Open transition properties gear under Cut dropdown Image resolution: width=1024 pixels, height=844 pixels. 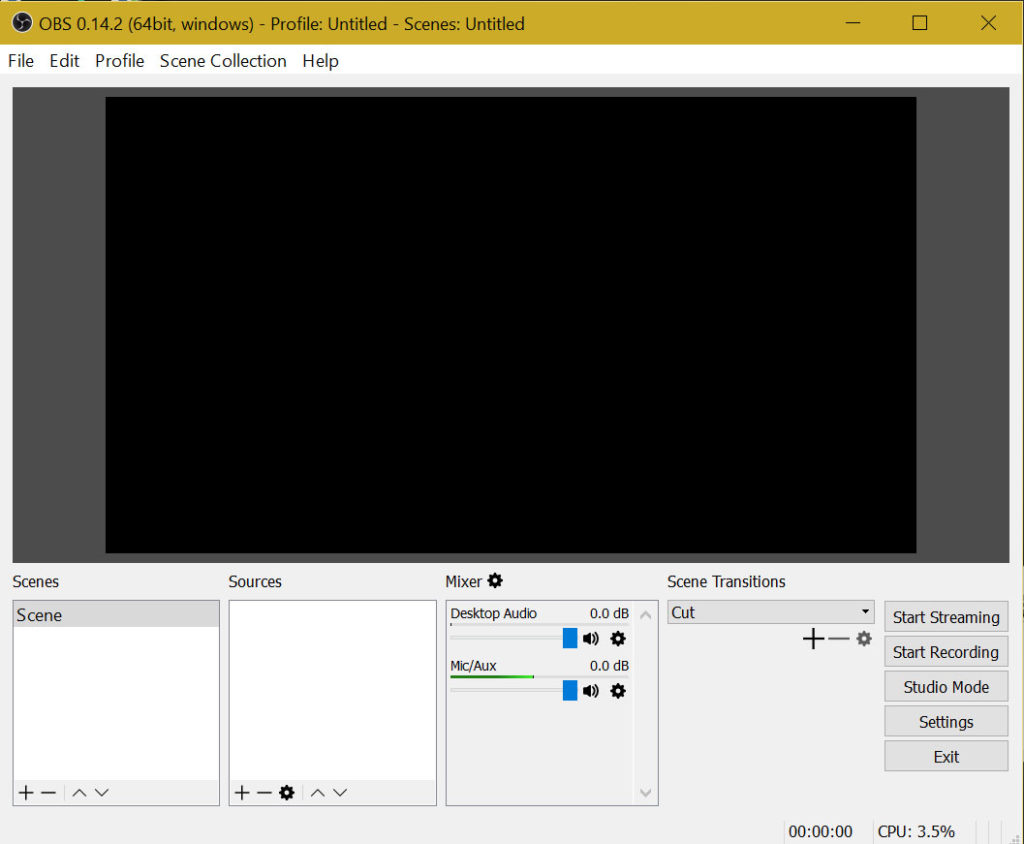[864, 638]
